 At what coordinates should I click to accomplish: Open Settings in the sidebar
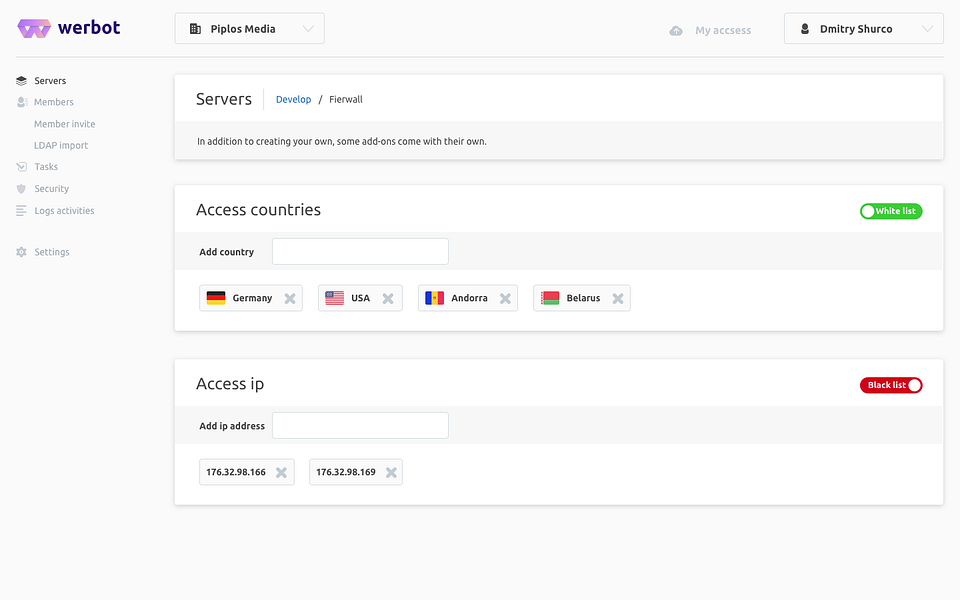tap(52, 252)
